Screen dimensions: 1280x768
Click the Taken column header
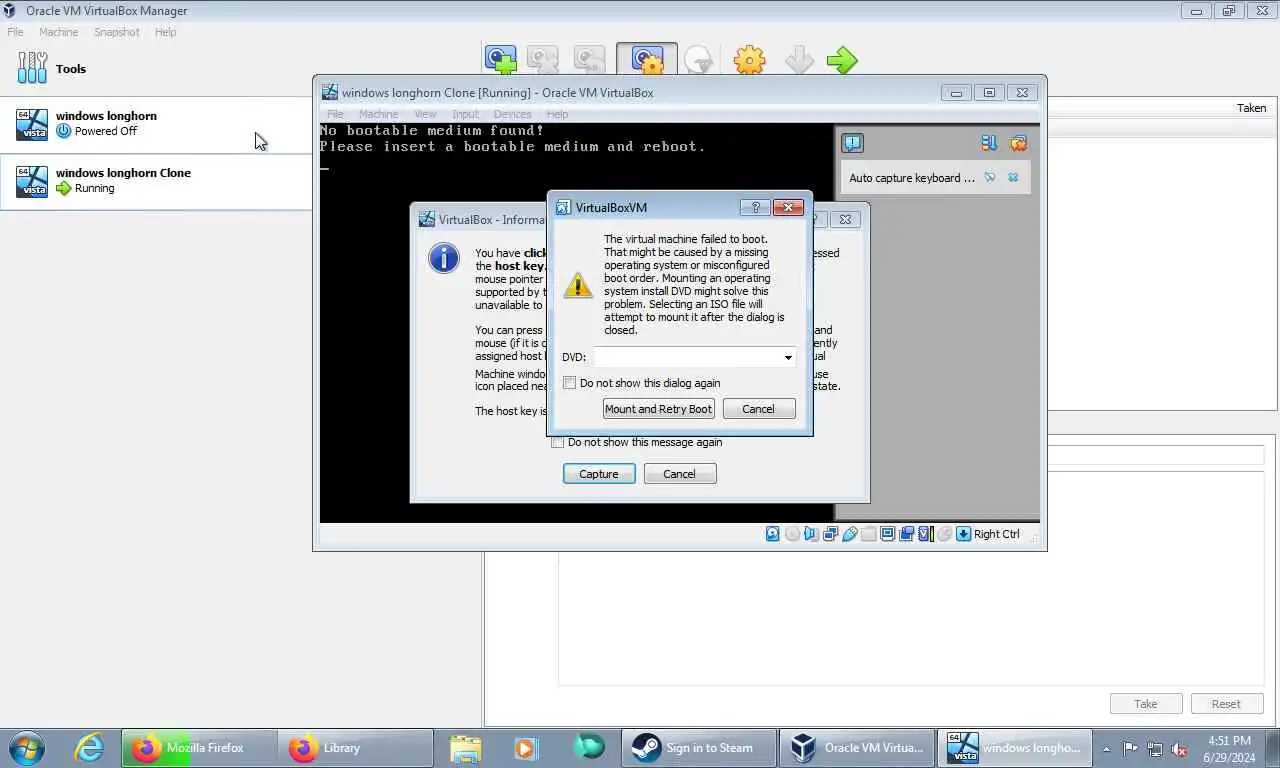[1251, 108]
